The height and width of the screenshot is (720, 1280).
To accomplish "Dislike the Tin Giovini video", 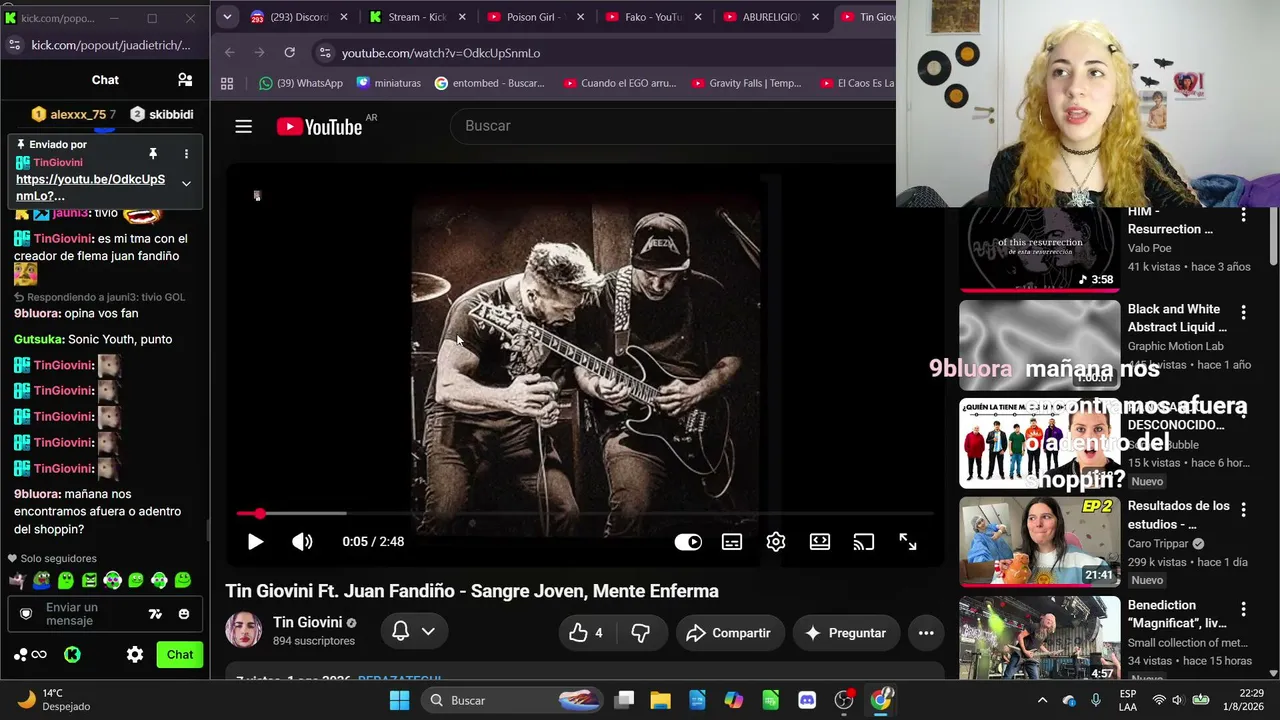I will pyautogui.click(x=641, y=633).
